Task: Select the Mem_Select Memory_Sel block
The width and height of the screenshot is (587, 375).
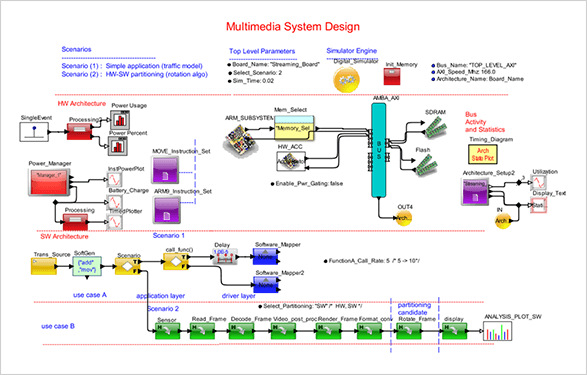Action: tap(294, 127)
